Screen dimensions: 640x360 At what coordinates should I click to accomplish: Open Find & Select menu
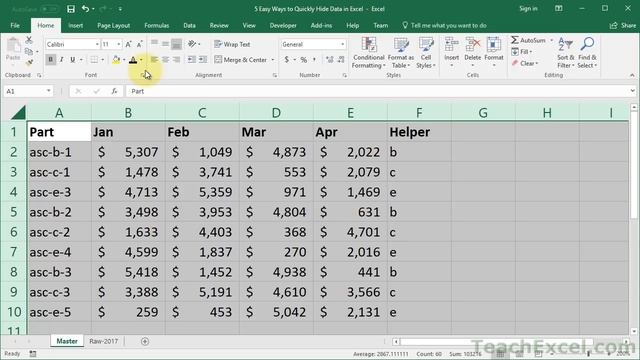[x=587, y=53]
